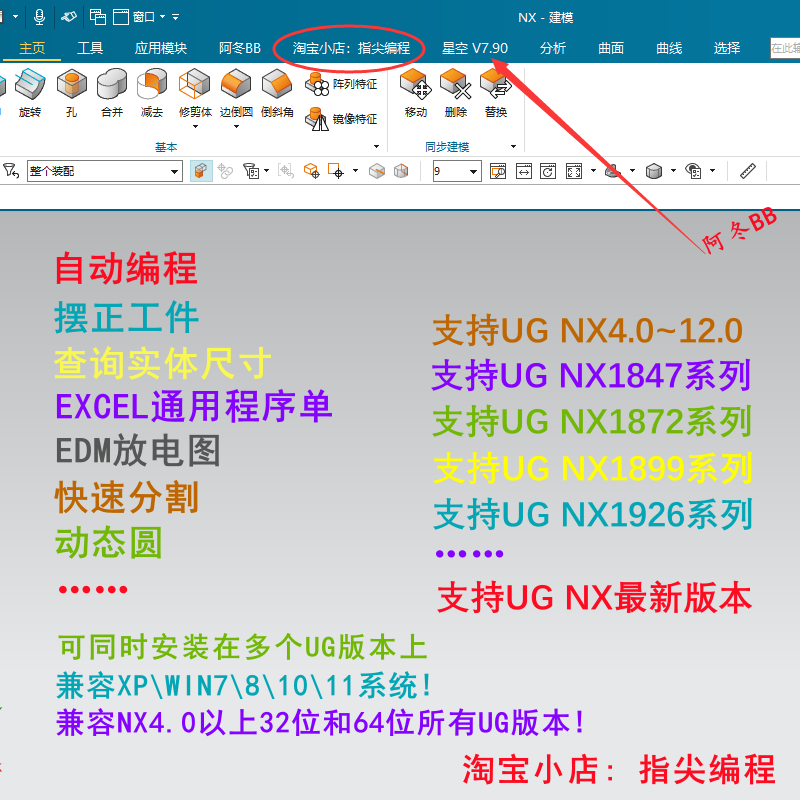Viewport: 800px width, 800px height.
Task: Toggle the highlighted orange cube selection button
Action: [x=201, y=171]
